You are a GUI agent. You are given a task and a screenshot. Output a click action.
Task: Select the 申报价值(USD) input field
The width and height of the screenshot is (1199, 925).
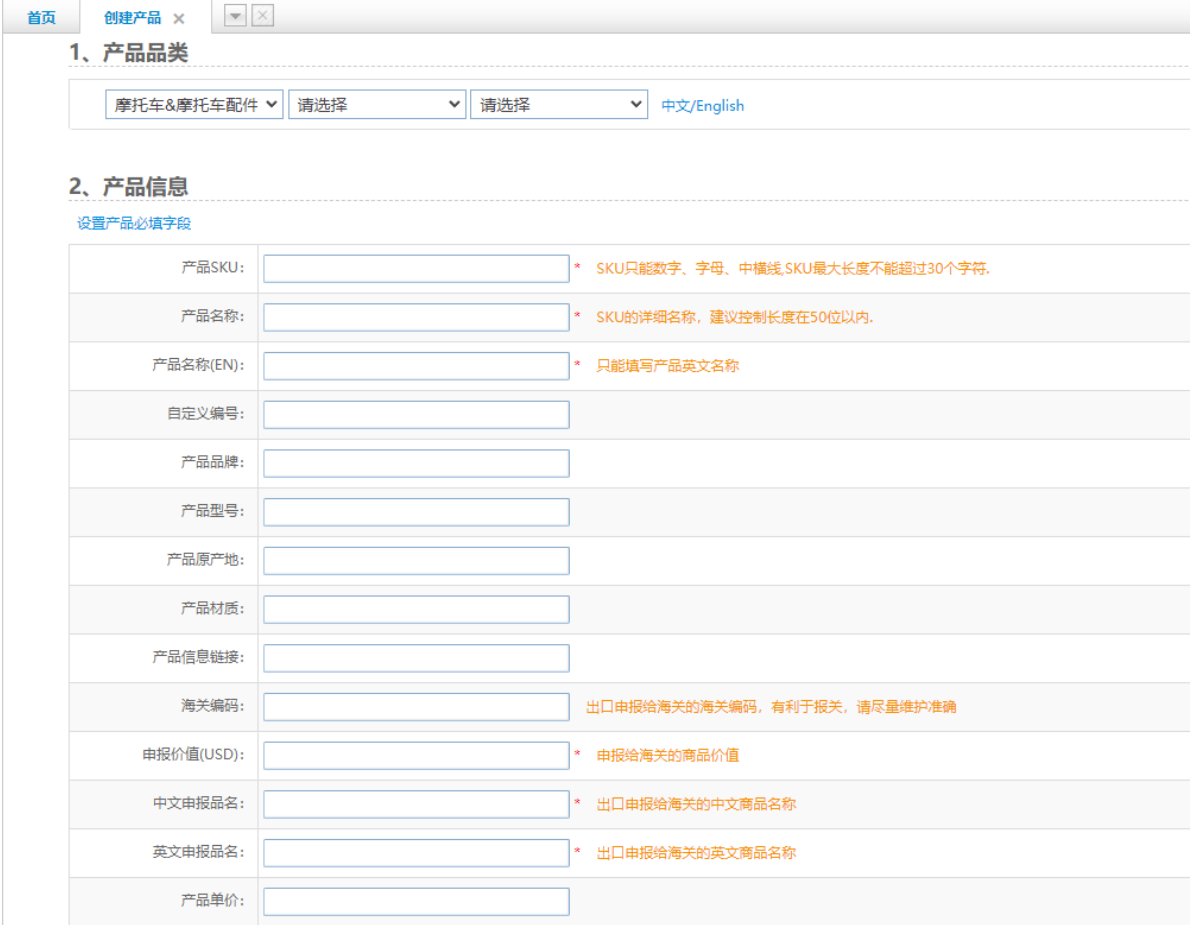point(416,756)
